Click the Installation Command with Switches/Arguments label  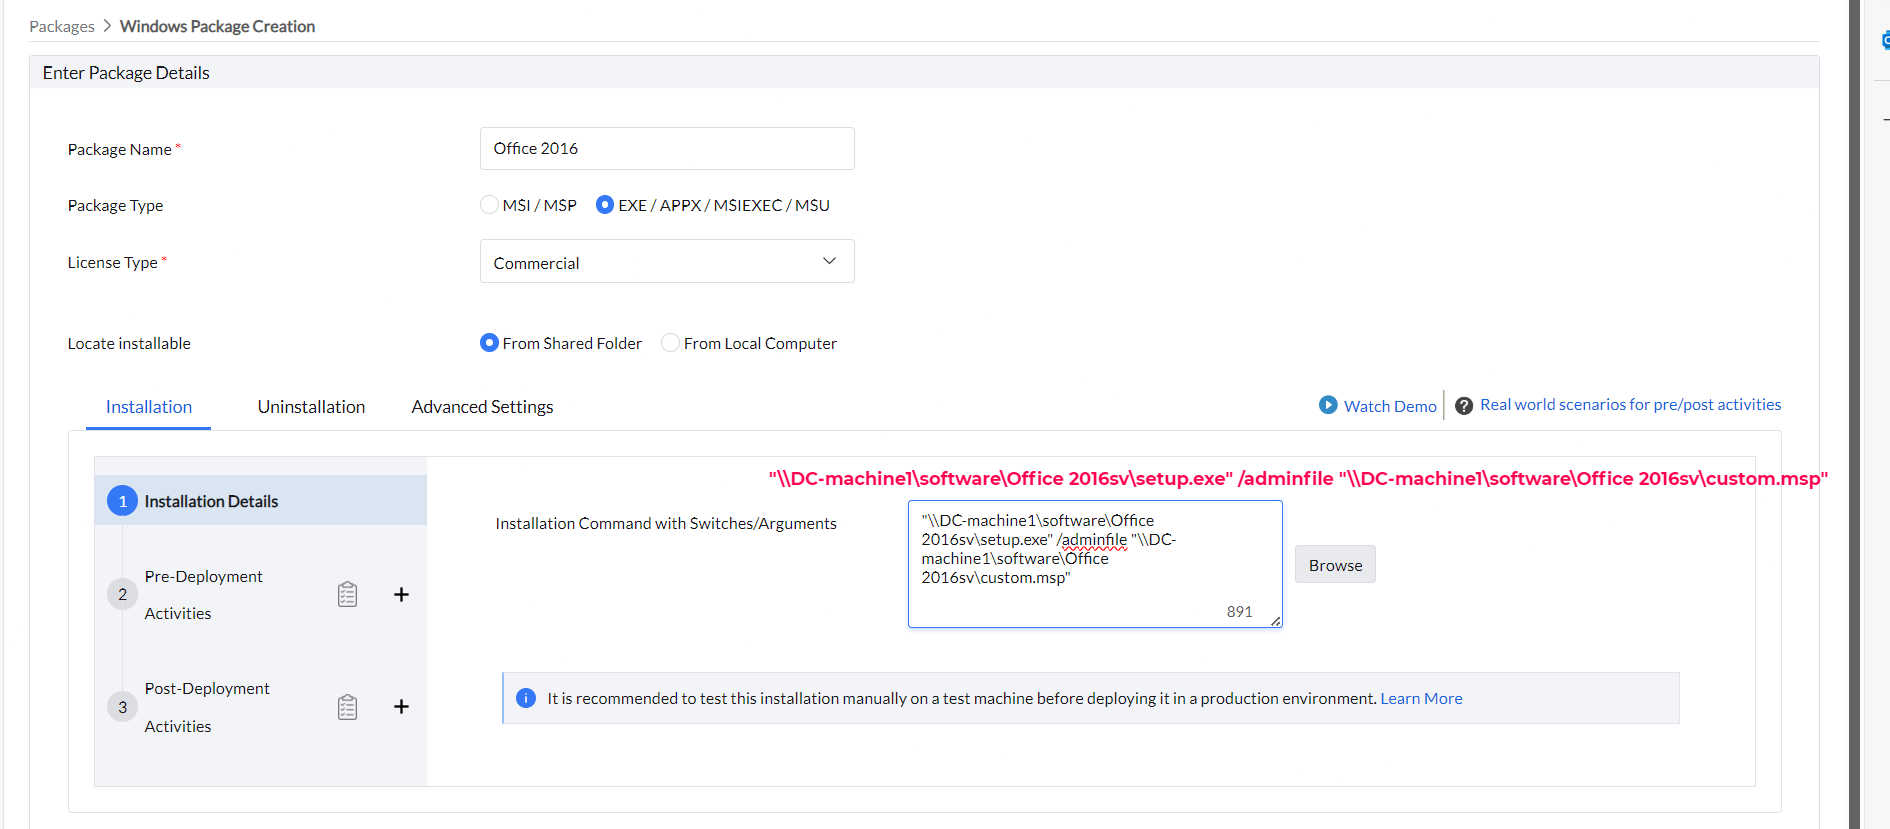(666, 523)
